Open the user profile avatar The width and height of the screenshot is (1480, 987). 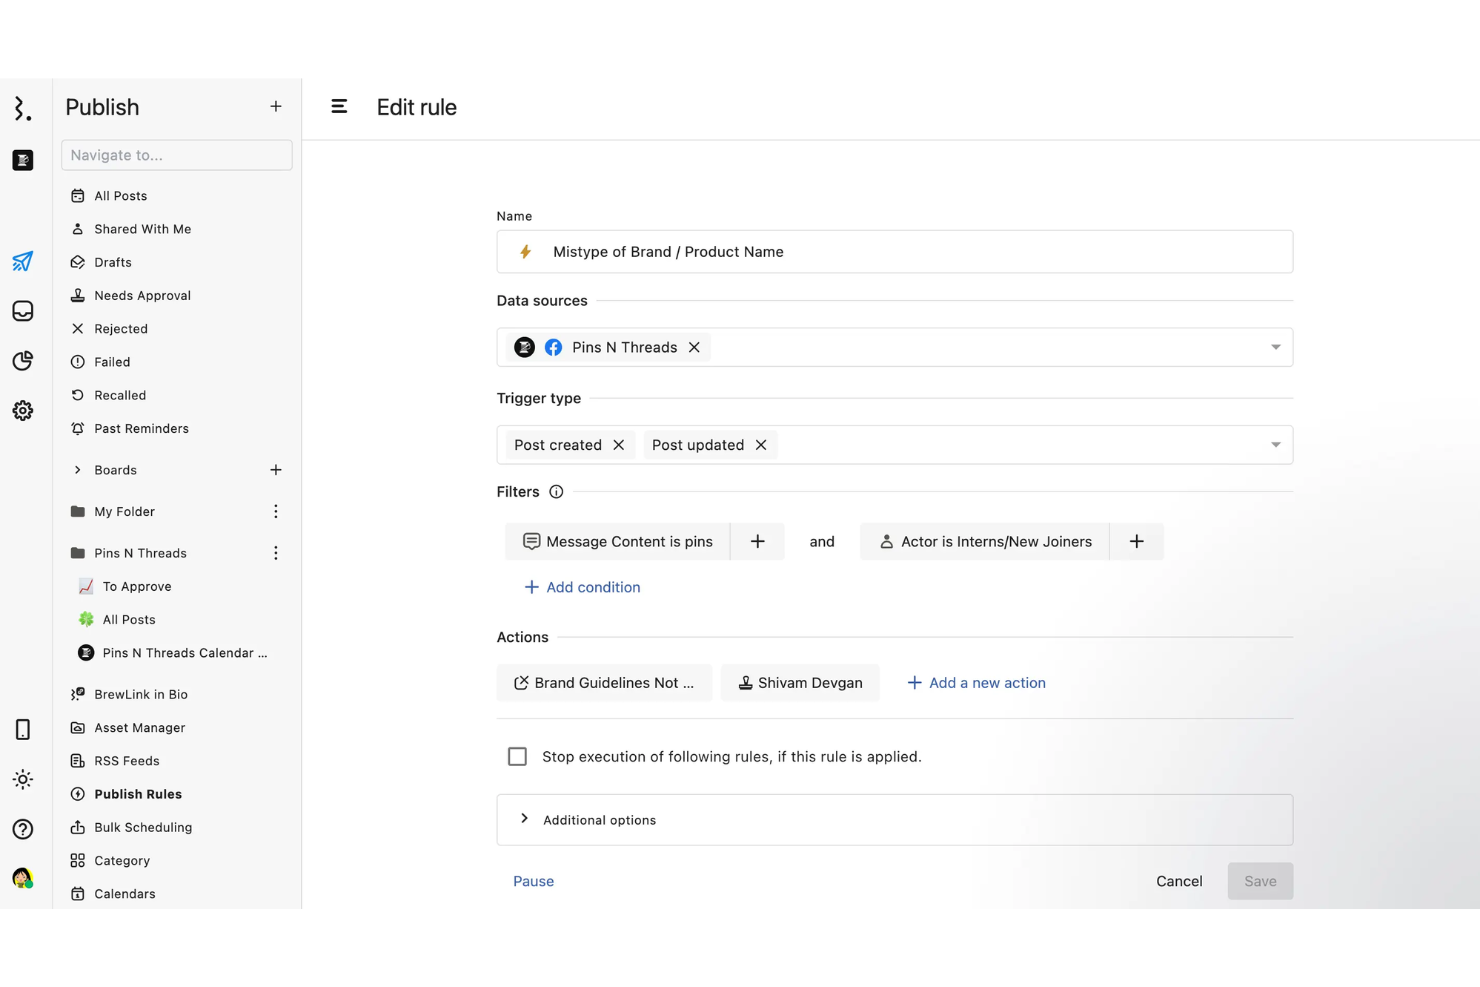pos(22,878)
